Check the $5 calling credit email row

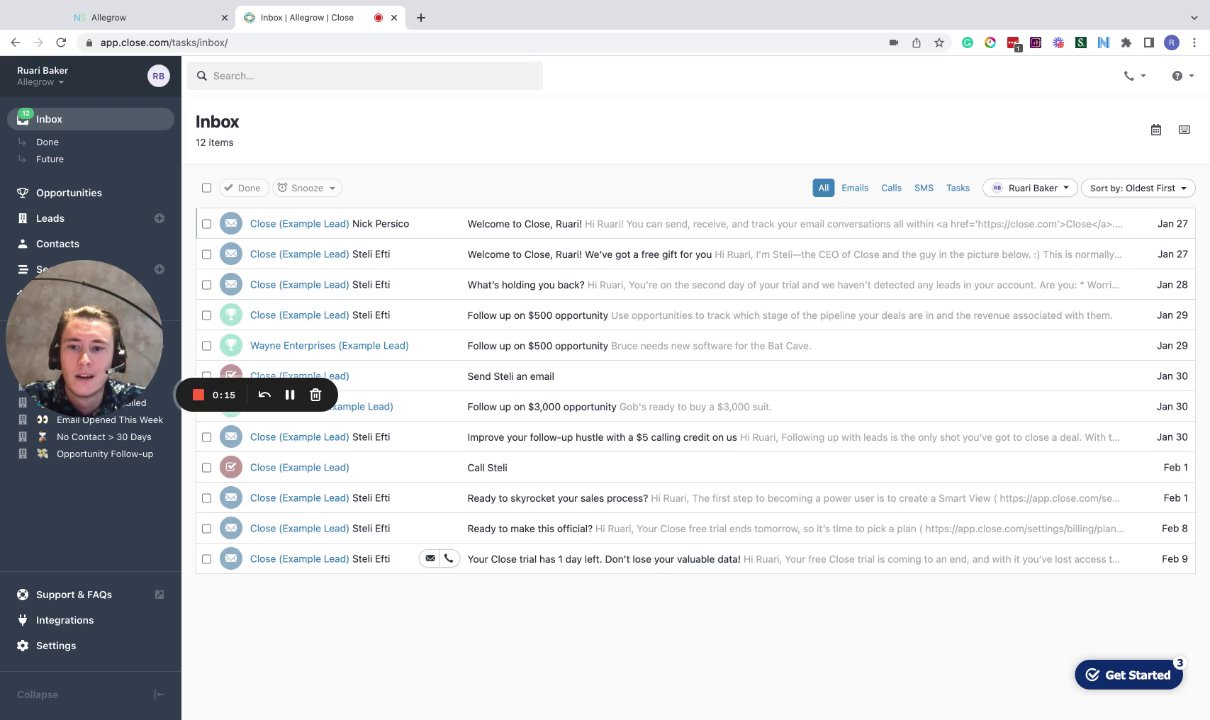pyautogui.click(x=207, y=437)
